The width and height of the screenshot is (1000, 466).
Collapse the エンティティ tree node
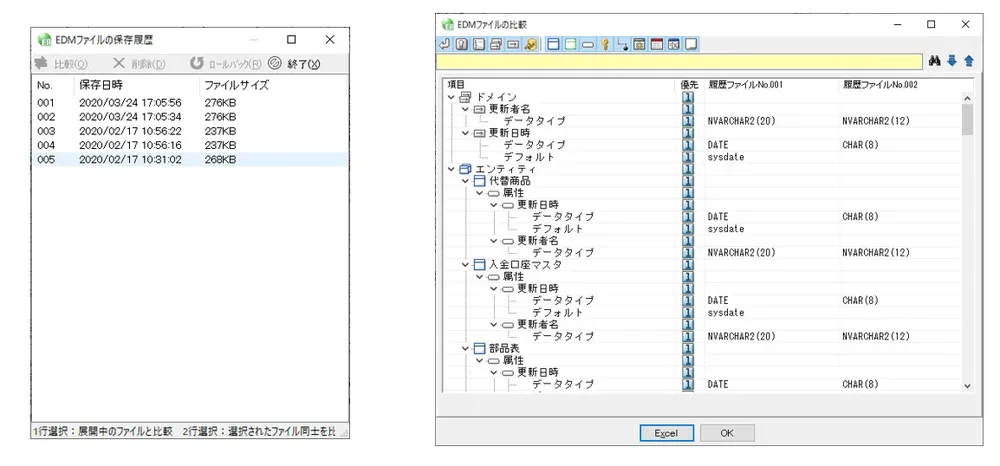tap(452, 169)
